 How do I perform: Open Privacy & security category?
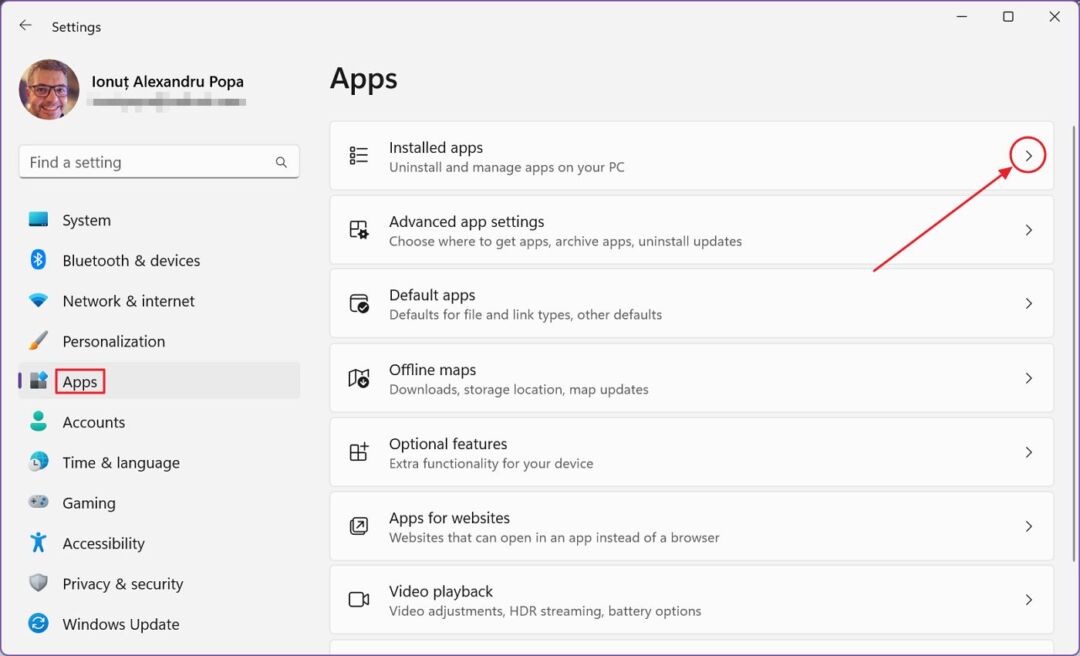coord(159,584)
